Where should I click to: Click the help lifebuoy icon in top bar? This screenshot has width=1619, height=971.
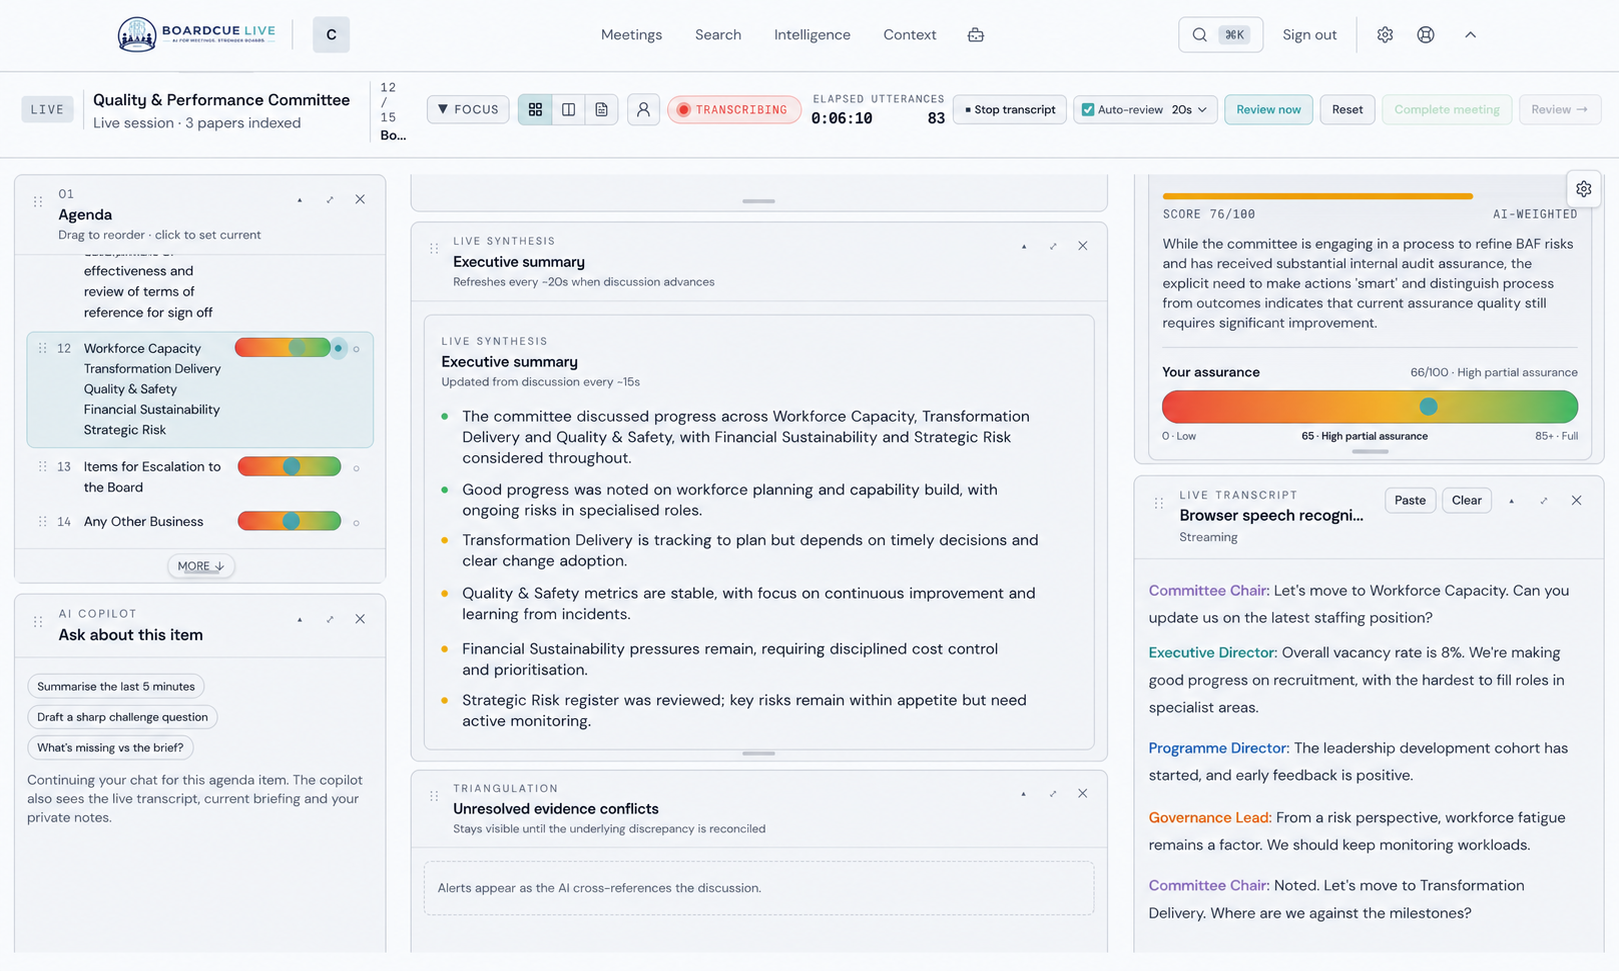1426,35
